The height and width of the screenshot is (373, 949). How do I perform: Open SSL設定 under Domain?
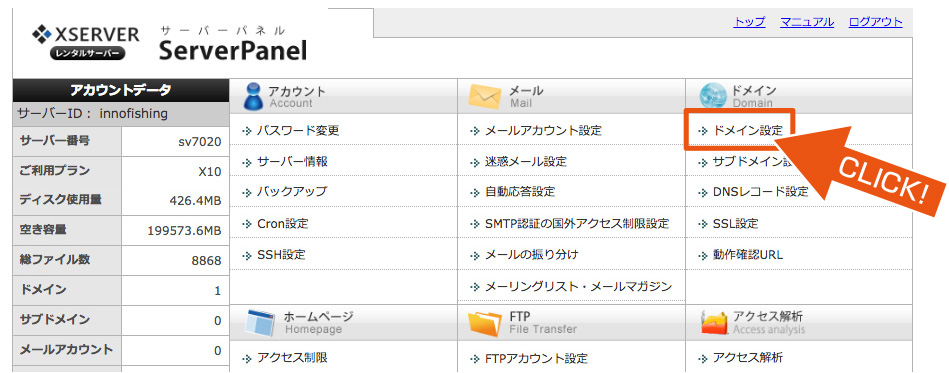736,223
